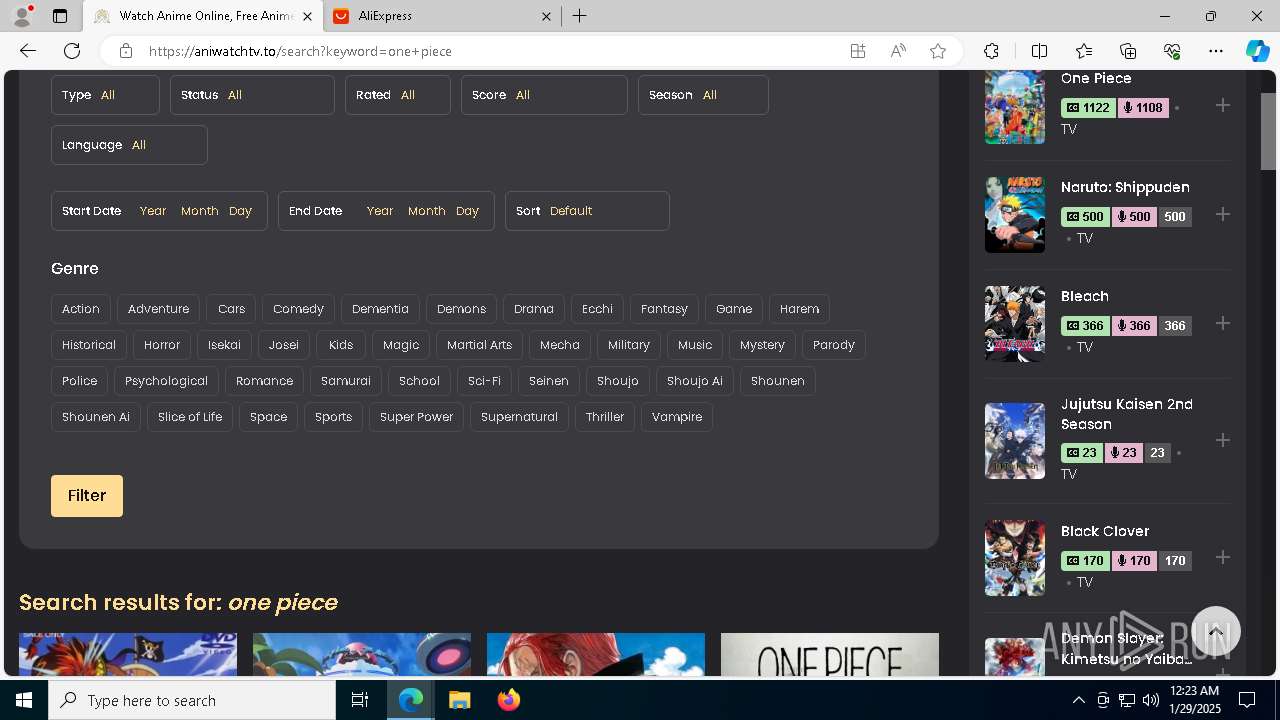1280x720 pixels.
Task: Open Split screen icon
Action: click(x=1039, y=51)
